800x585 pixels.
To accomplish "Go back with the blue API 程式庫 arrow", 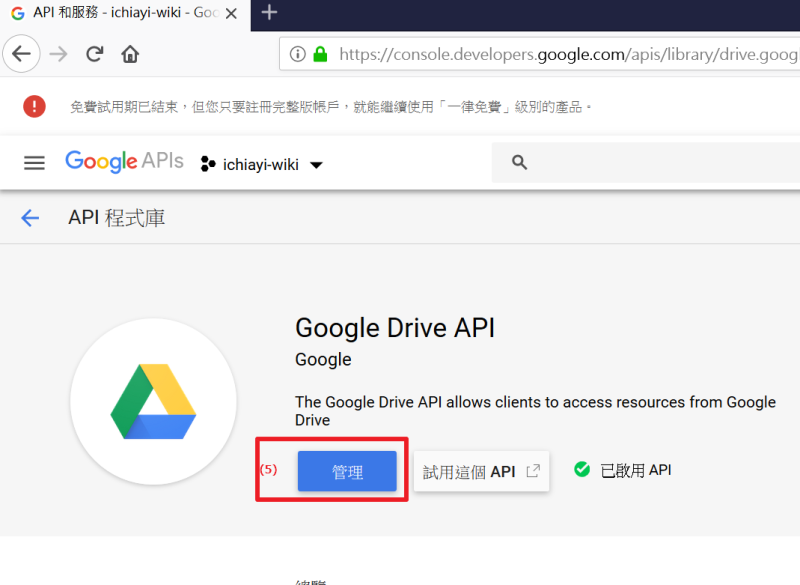I will tap(30, 218).
